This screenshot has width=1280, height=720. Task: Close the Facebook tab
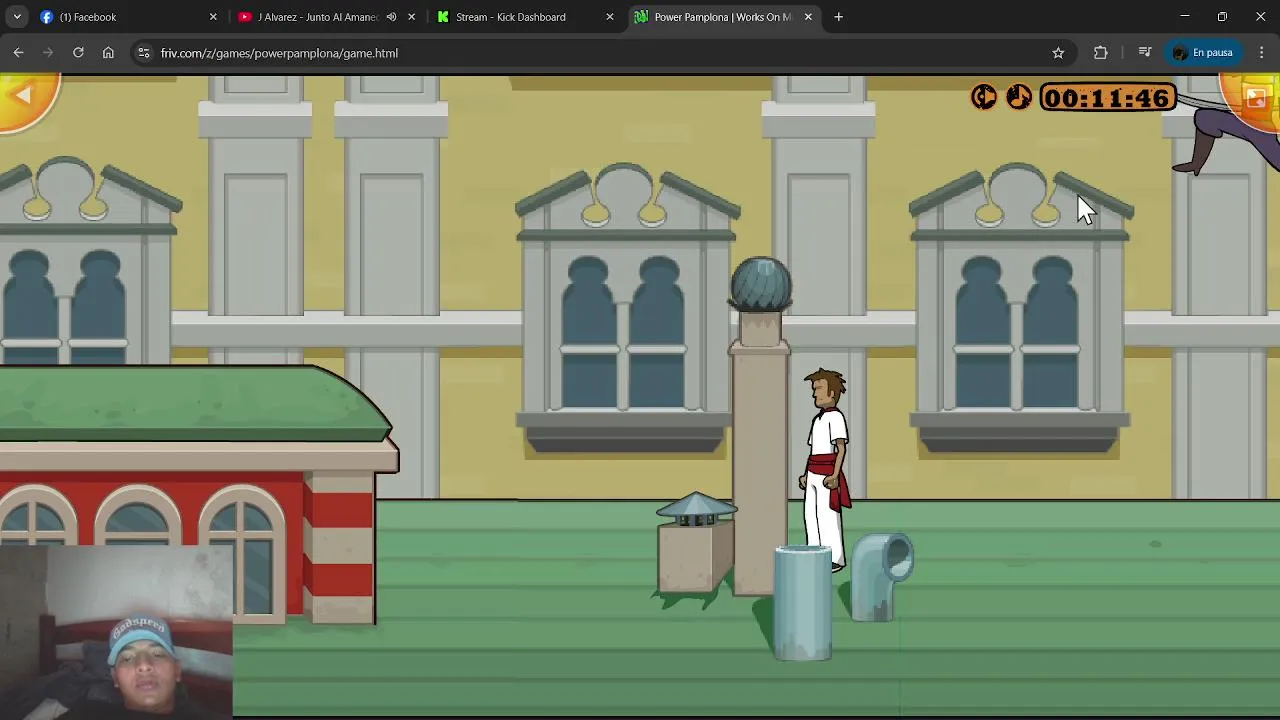click(213, 17)
